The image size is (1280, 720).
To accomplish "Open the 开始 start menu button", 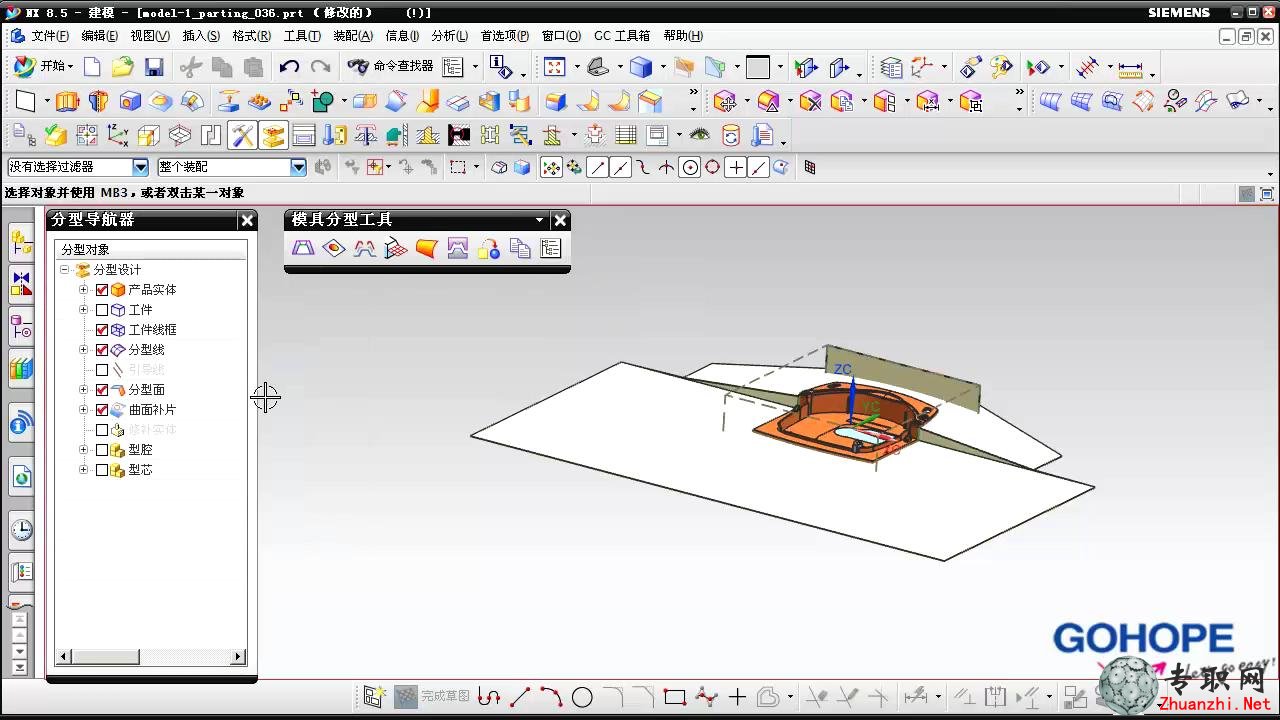I will point(43,66).
